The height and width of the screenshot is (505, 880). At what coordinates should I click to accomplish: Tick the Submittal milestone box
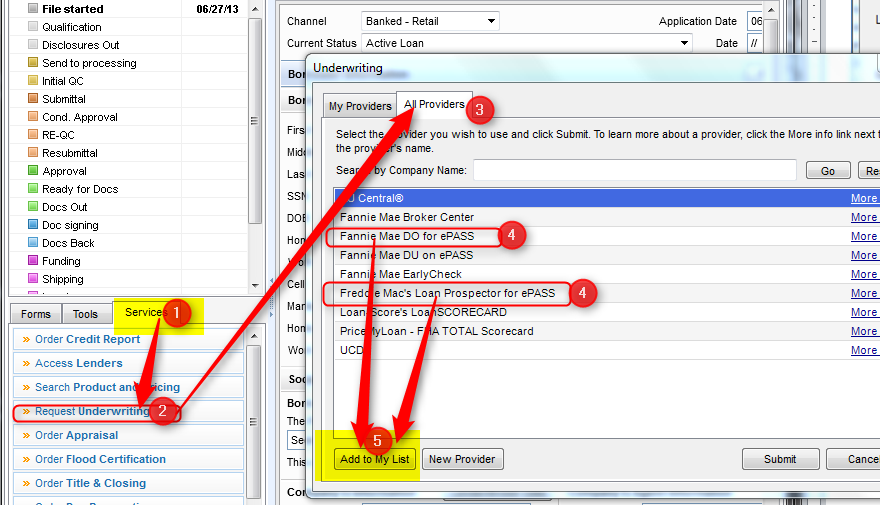tap(33, 99)
